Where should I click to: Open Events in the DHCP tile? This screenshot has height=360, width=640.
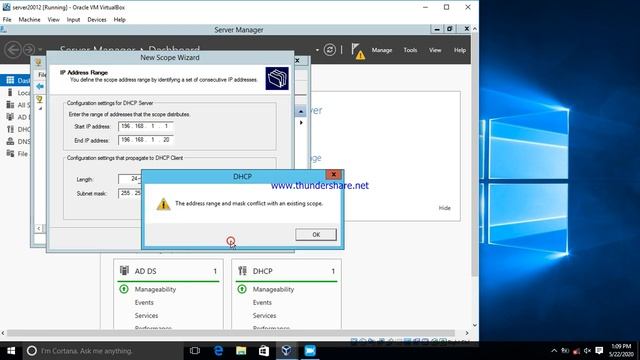coord(262,302)
